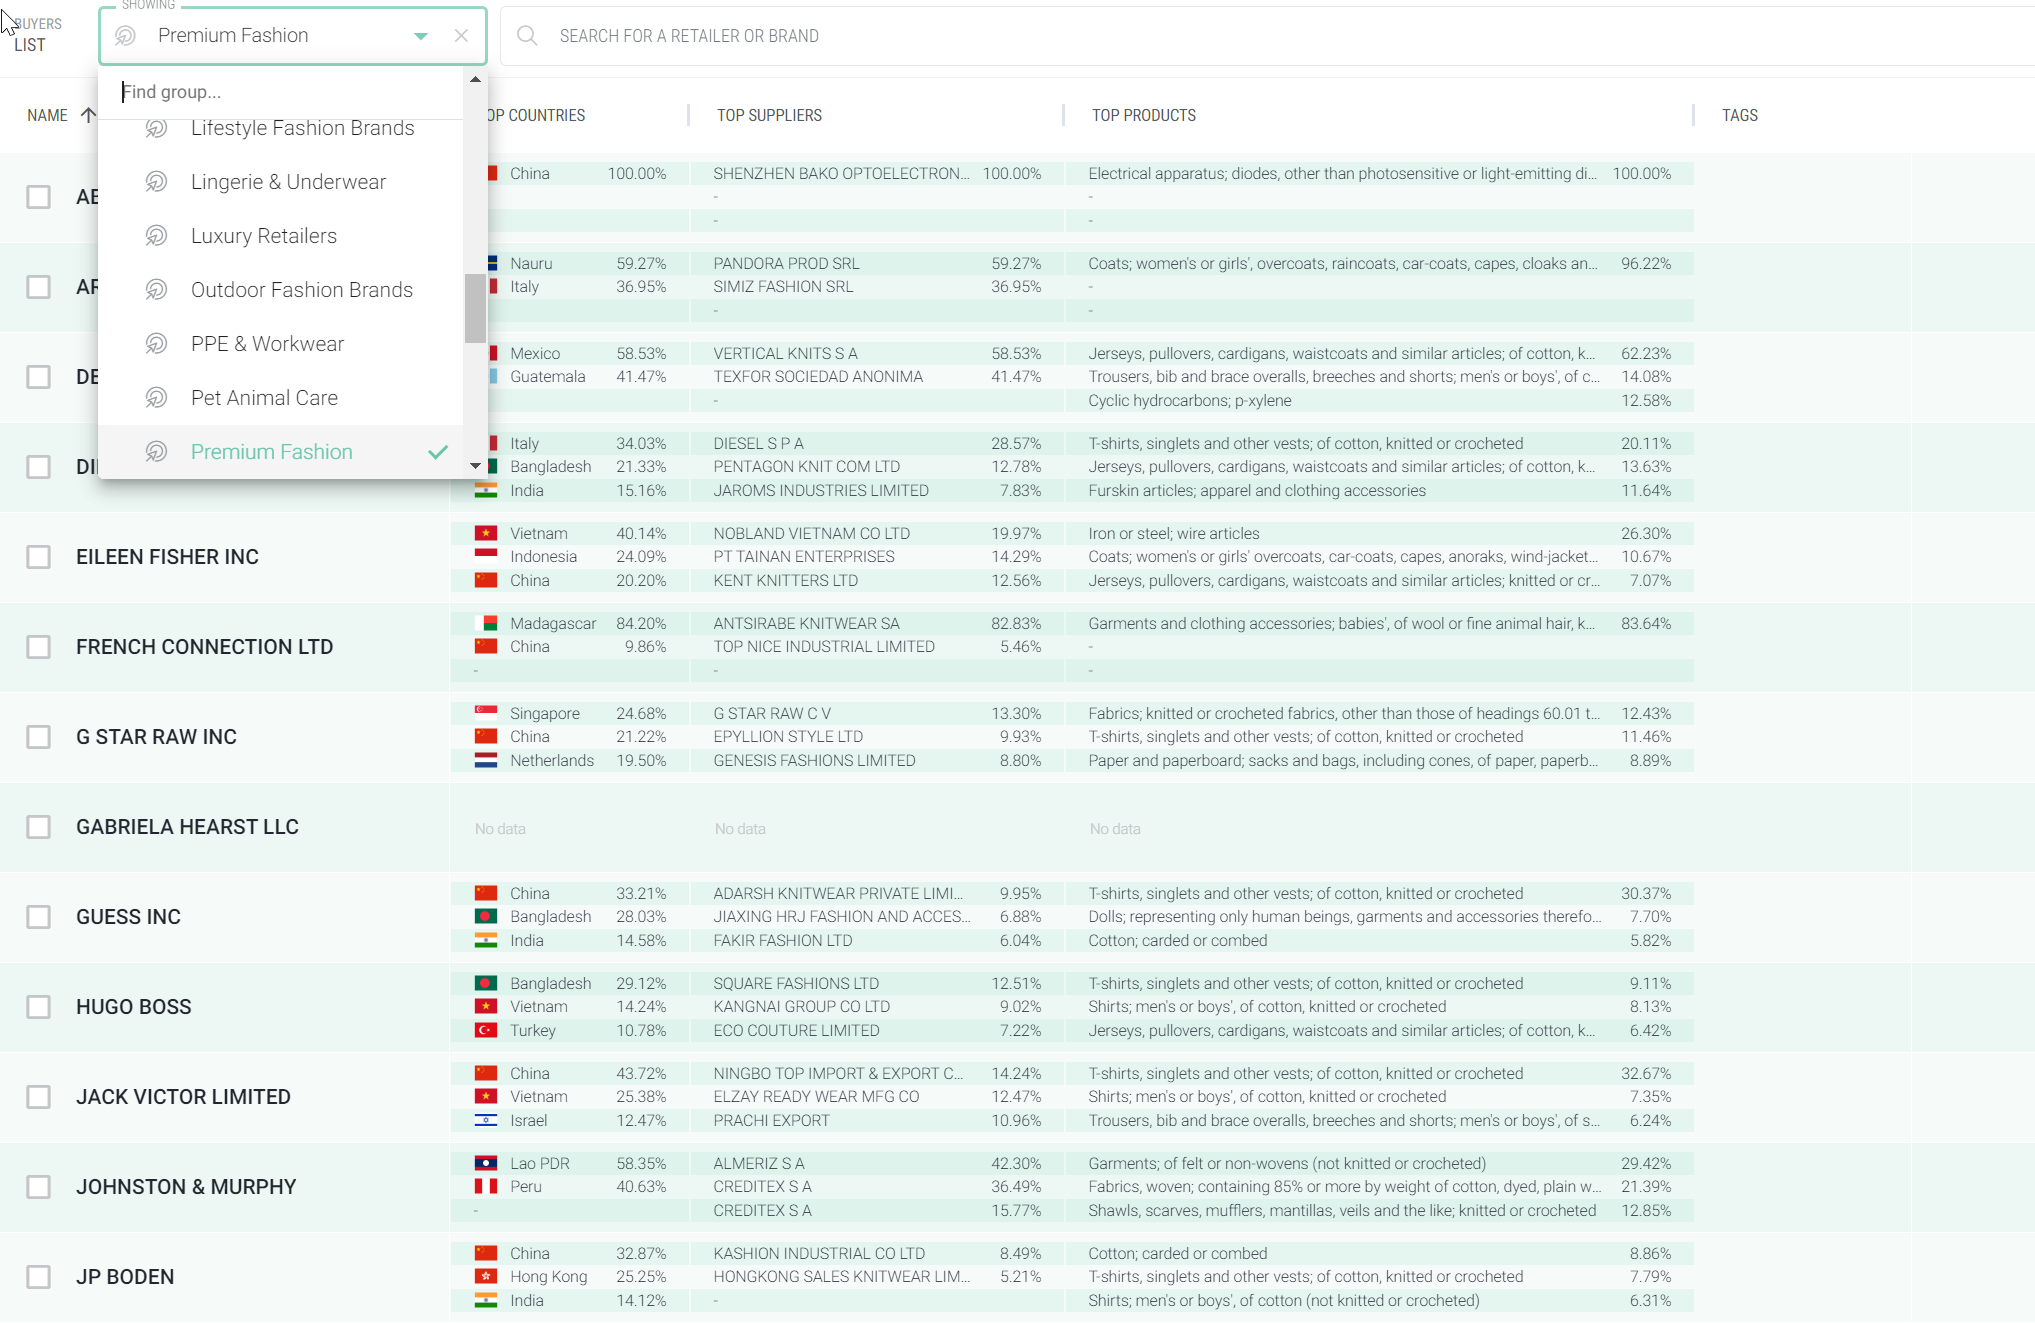Image resolution: width=2035 pixels, height=1323 pixels.
Task: Click the group icon beside Premium Fashion selector
Action: (126, 36)
